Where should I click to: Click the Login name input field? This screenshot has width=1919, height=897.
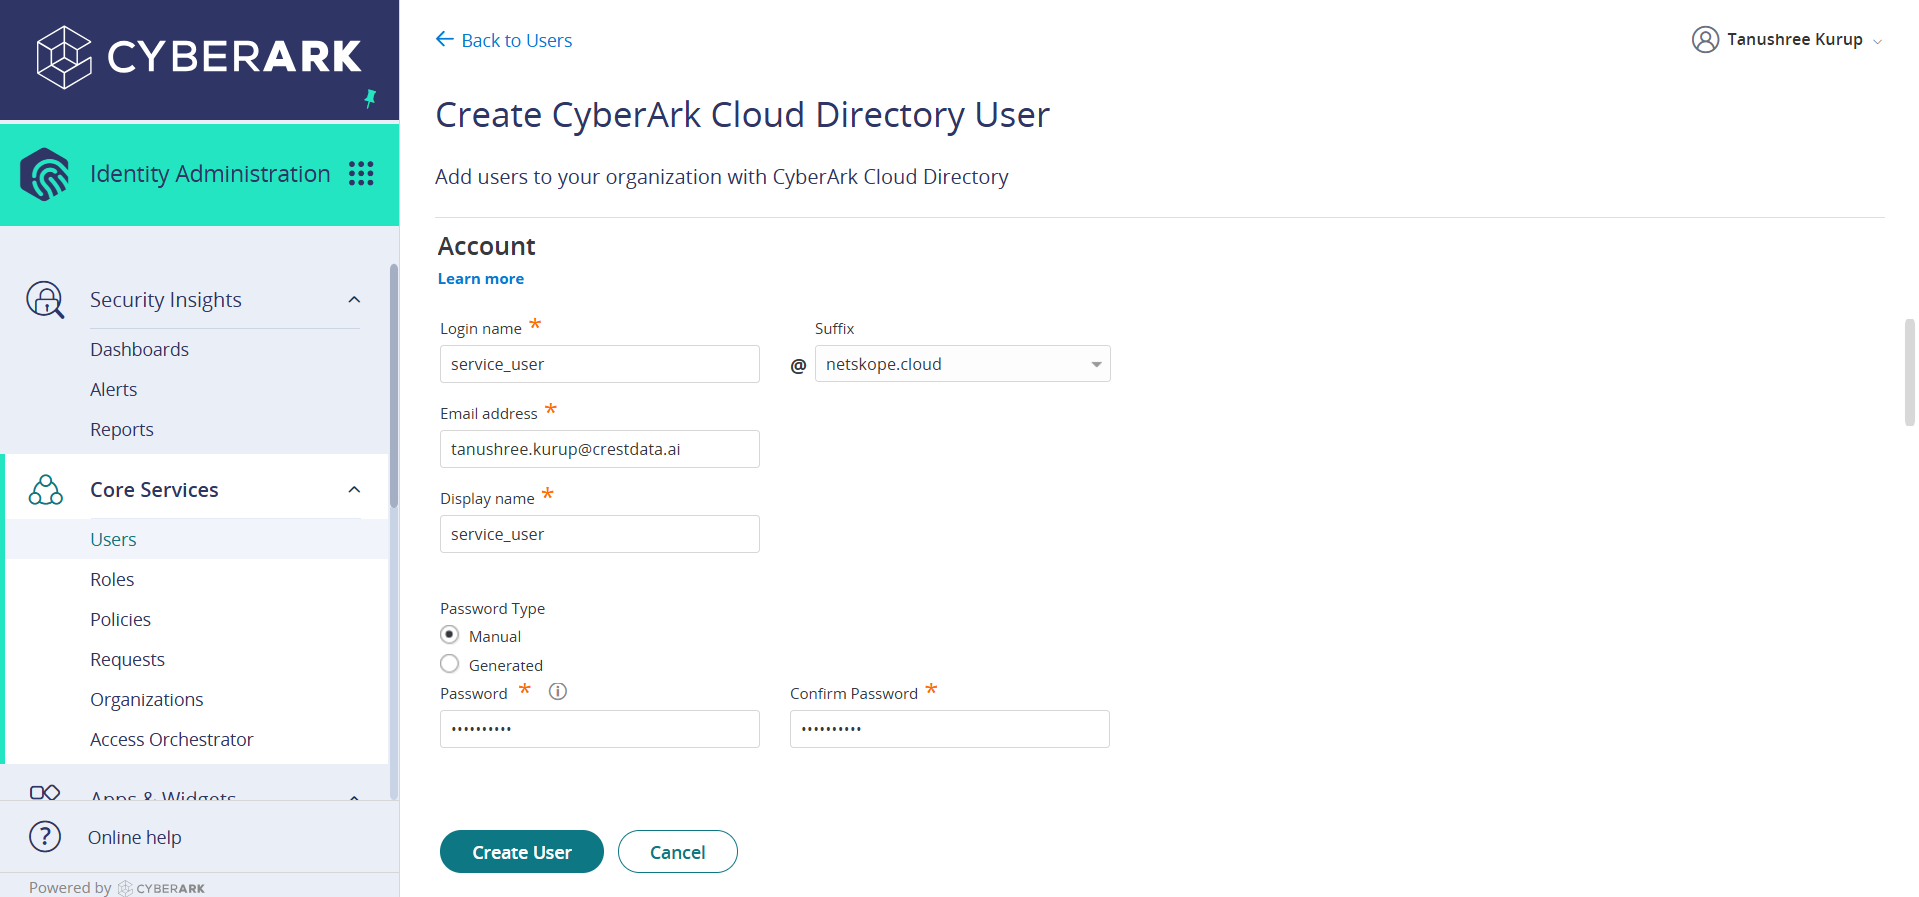point(600,364)
